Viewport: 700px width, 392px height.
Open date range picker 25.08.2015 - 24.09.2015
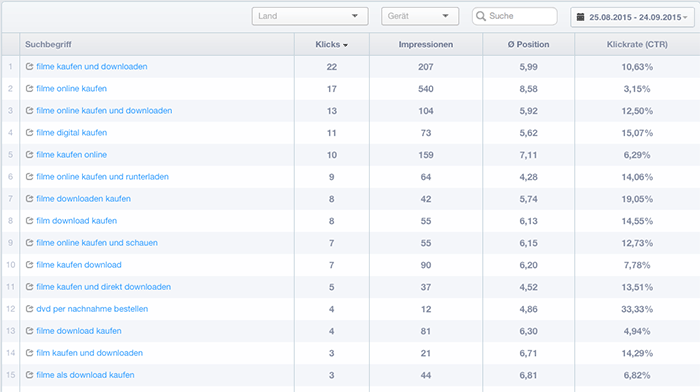(x=633, y=17)
